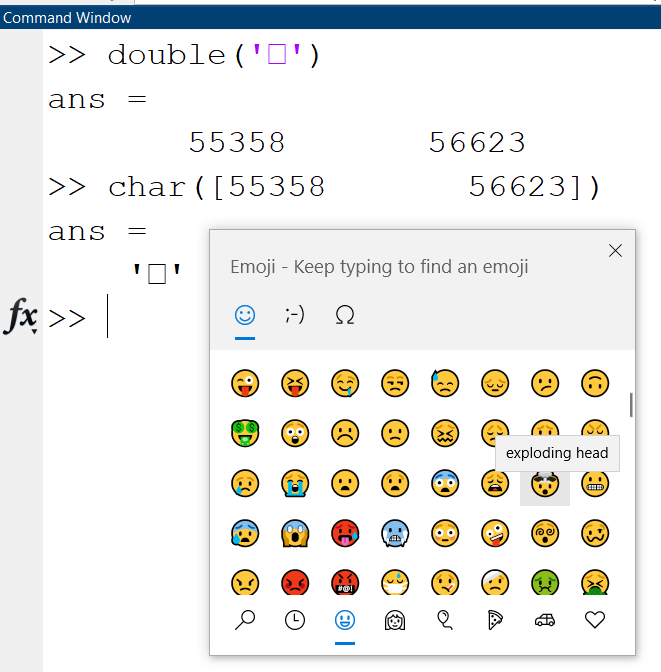Pick the money-mouth face emoji
The height and width of the screenshot is (672, 661).
(245, 433)
